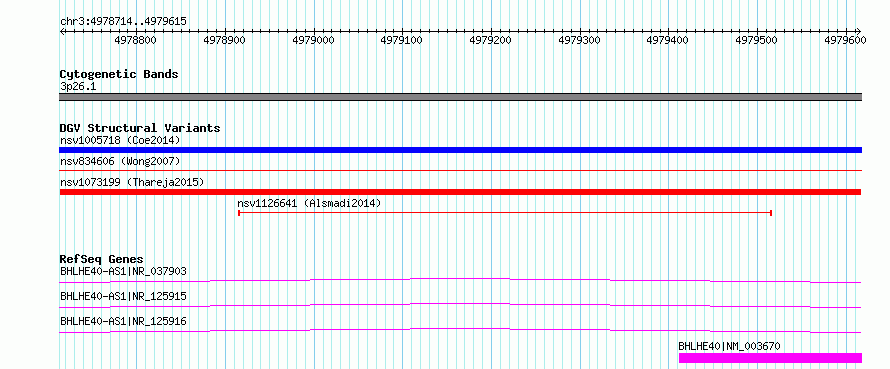Viewport: 890px width, 369px height.
Task: Click the BHLHE40-AS1|NR_037903 transcript label
Action: [x=123, y=271]
